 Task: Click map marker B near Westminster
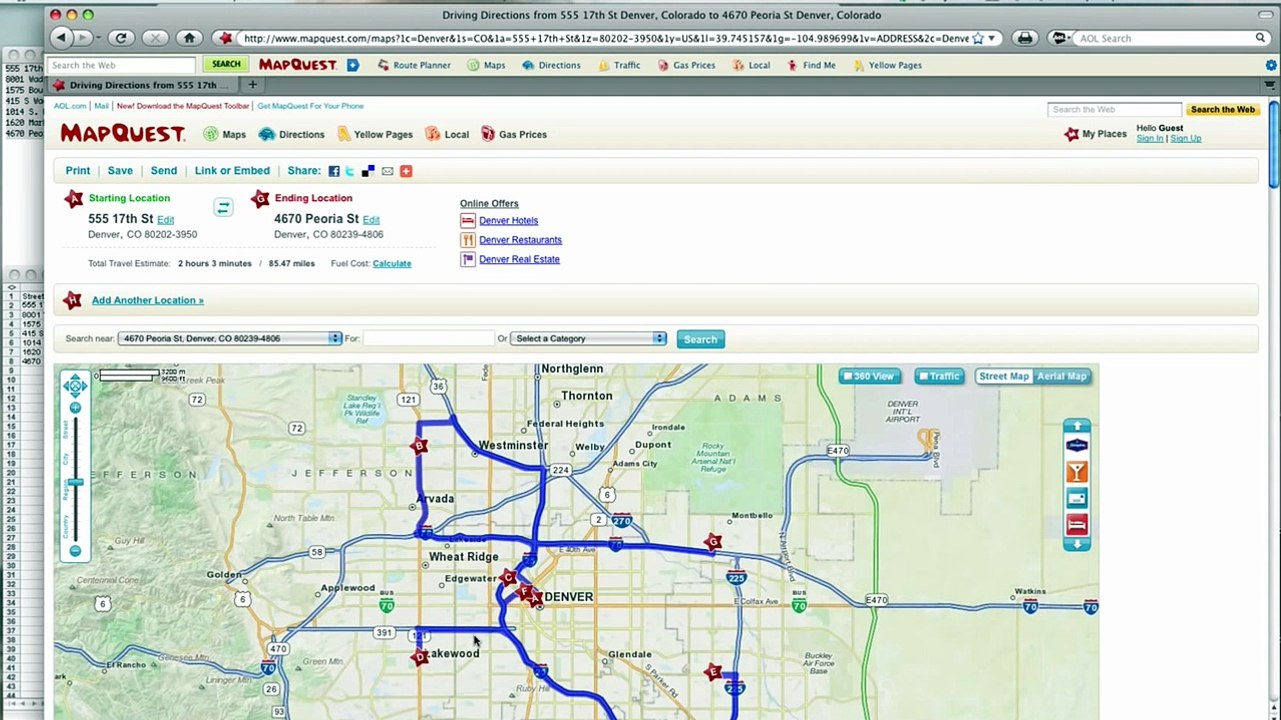point(420,446)
